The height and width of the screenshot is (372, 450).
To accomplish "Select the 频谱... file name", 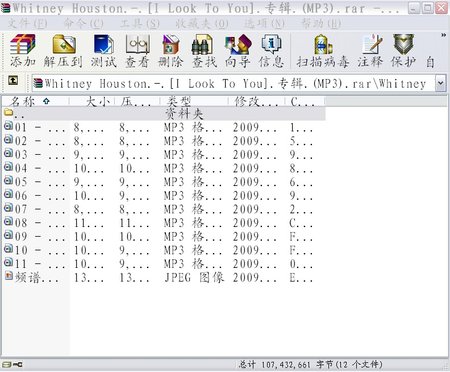I will pos(37,278).
